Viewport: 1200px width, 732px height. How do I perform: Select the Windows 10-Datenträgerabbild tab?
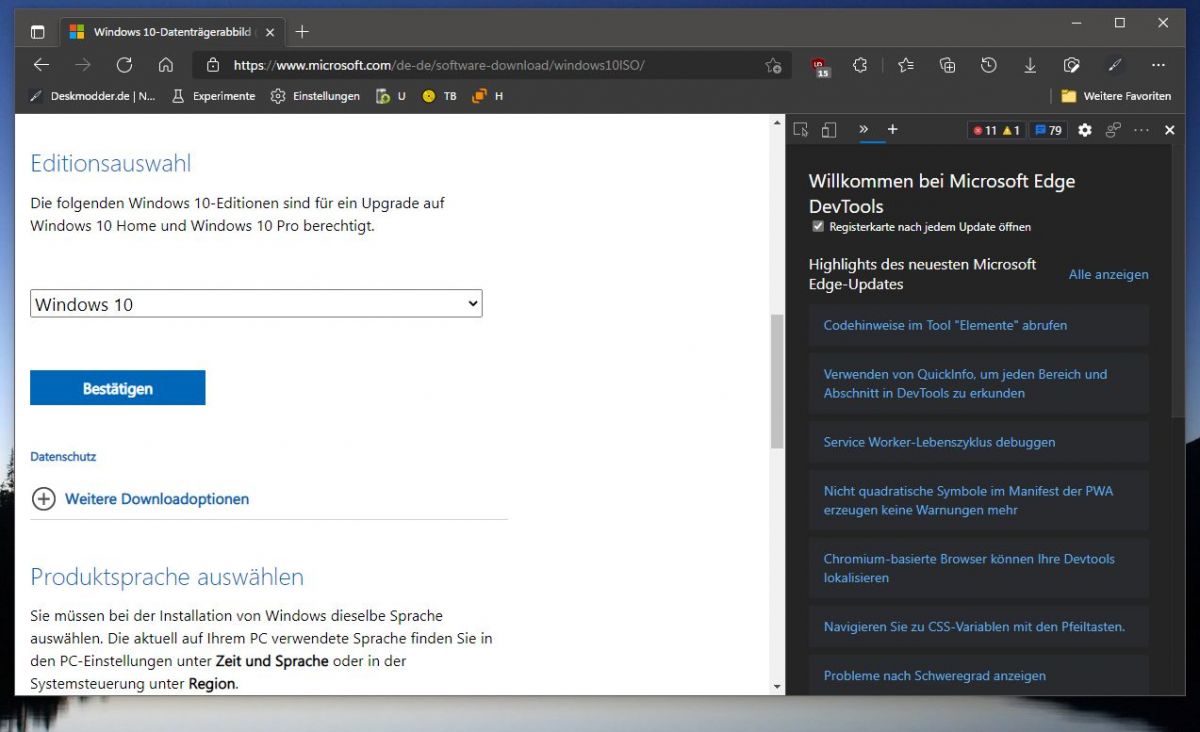click(170, 31)
